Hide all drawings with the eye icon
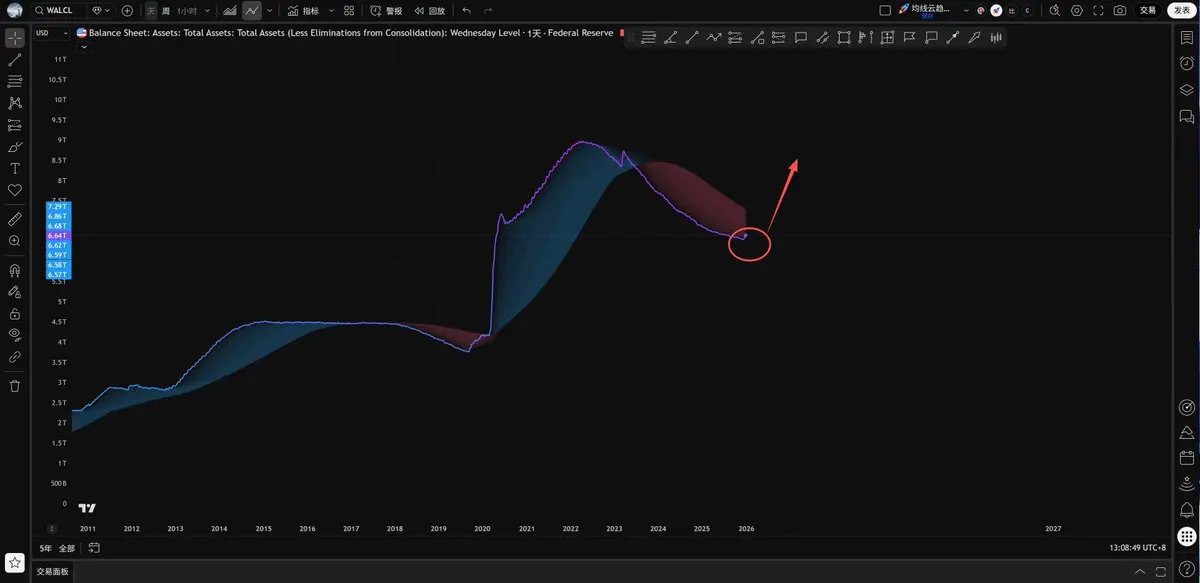The width and height of the screenshot is (1200, 583). (15, 335)
